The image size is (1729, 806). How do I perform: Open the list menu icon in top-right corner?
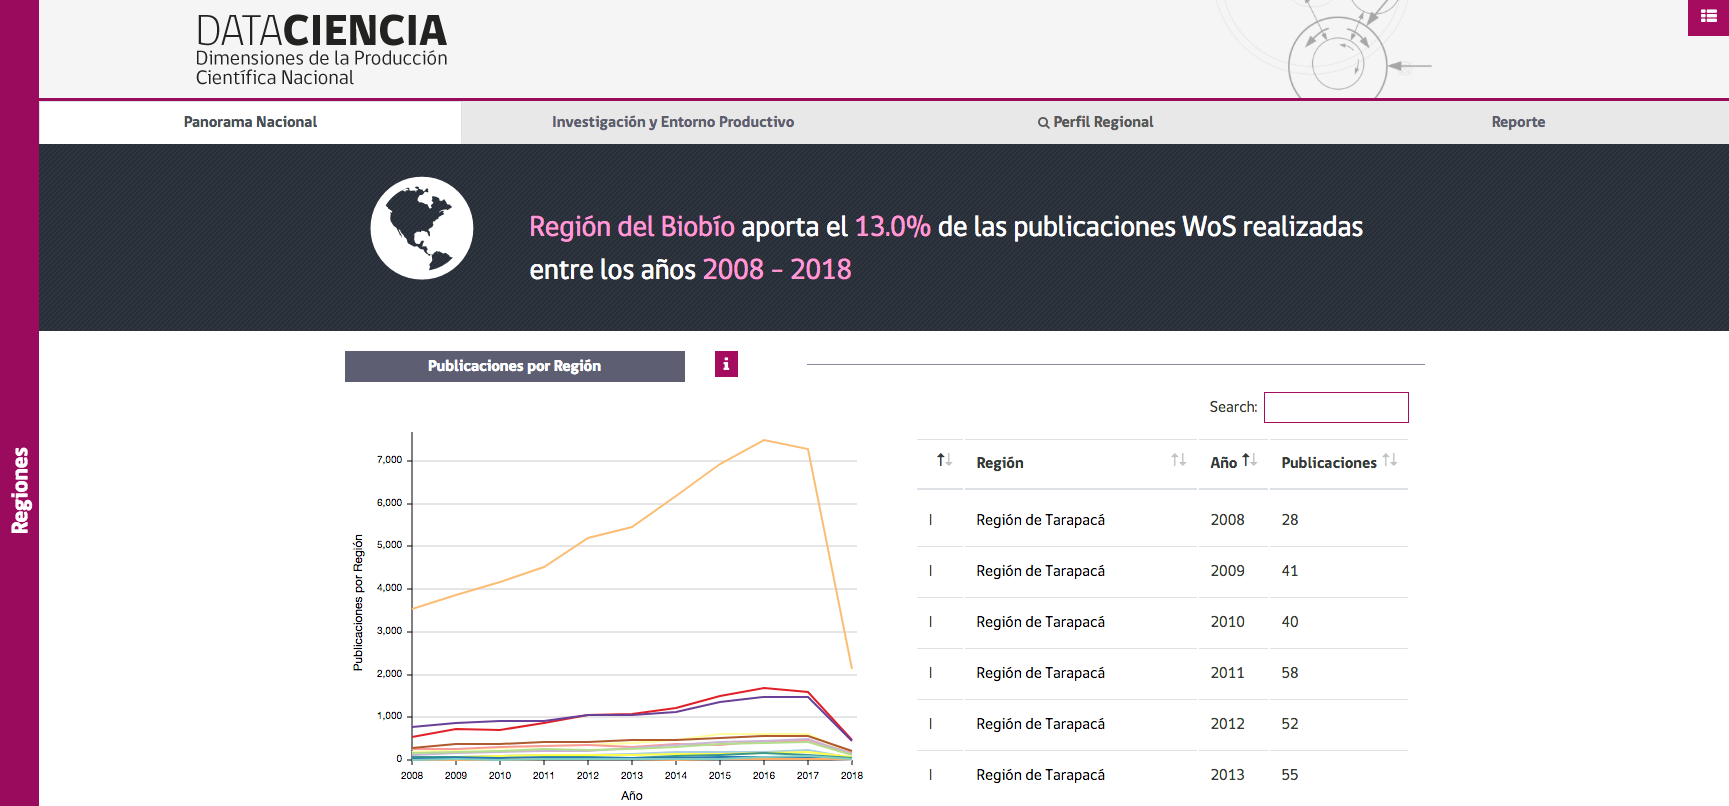click(x=1708, y=16)
